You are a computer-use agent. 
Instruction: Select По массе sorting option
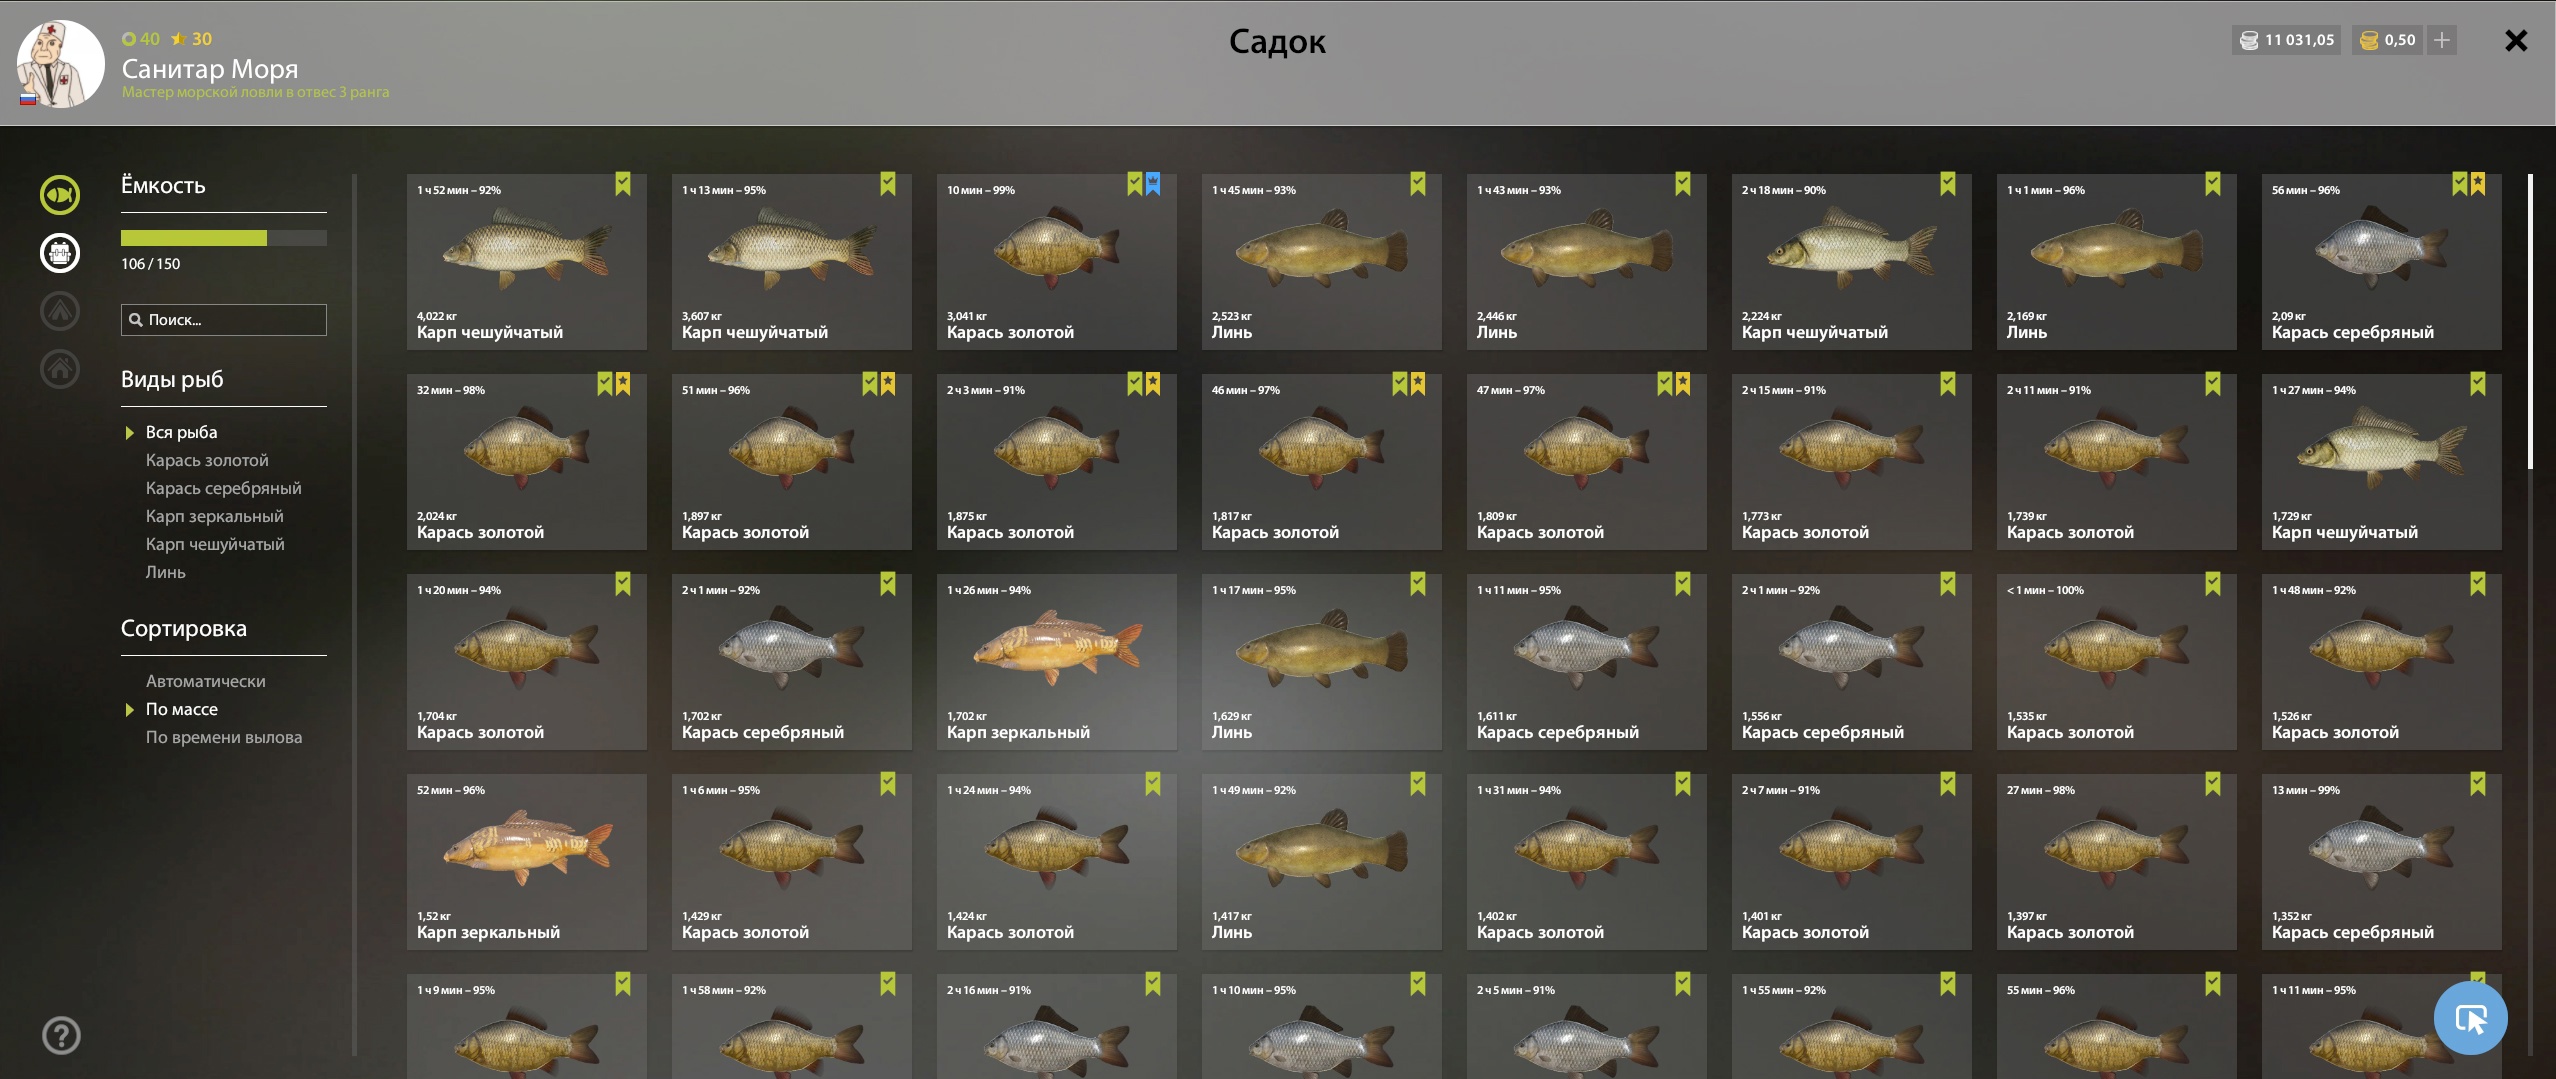pyautogui.click(x=182, y=709)
